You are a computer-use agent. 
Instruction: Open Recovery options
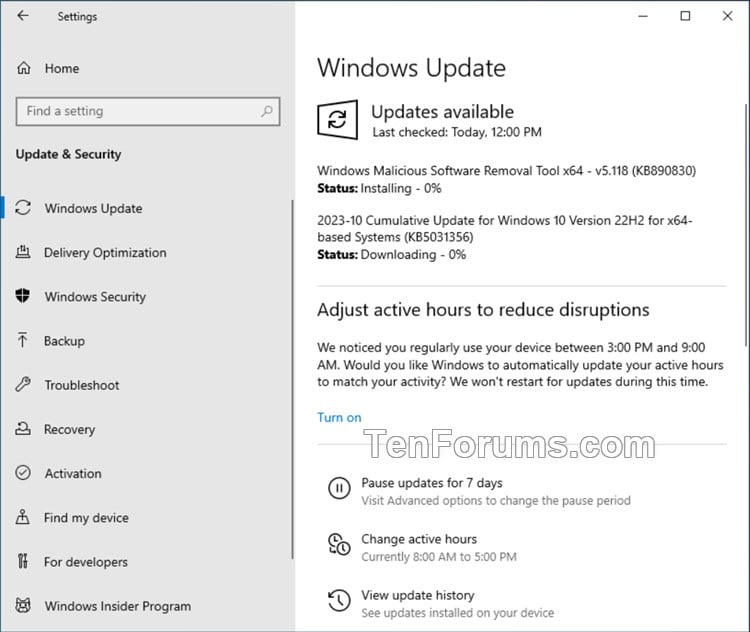tap(146, 429)
